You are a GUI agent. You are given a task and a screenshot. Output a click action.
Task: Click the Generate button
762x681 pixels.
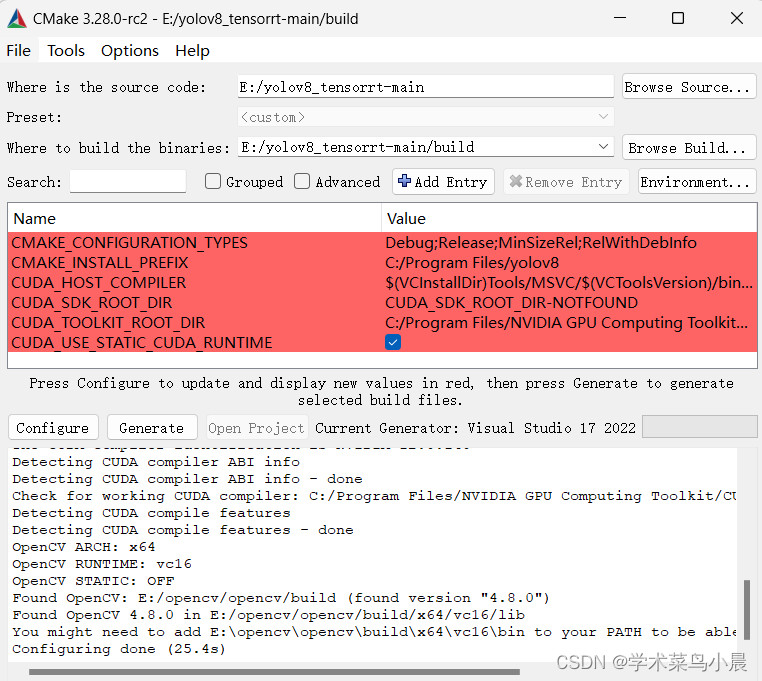(152, 427)
